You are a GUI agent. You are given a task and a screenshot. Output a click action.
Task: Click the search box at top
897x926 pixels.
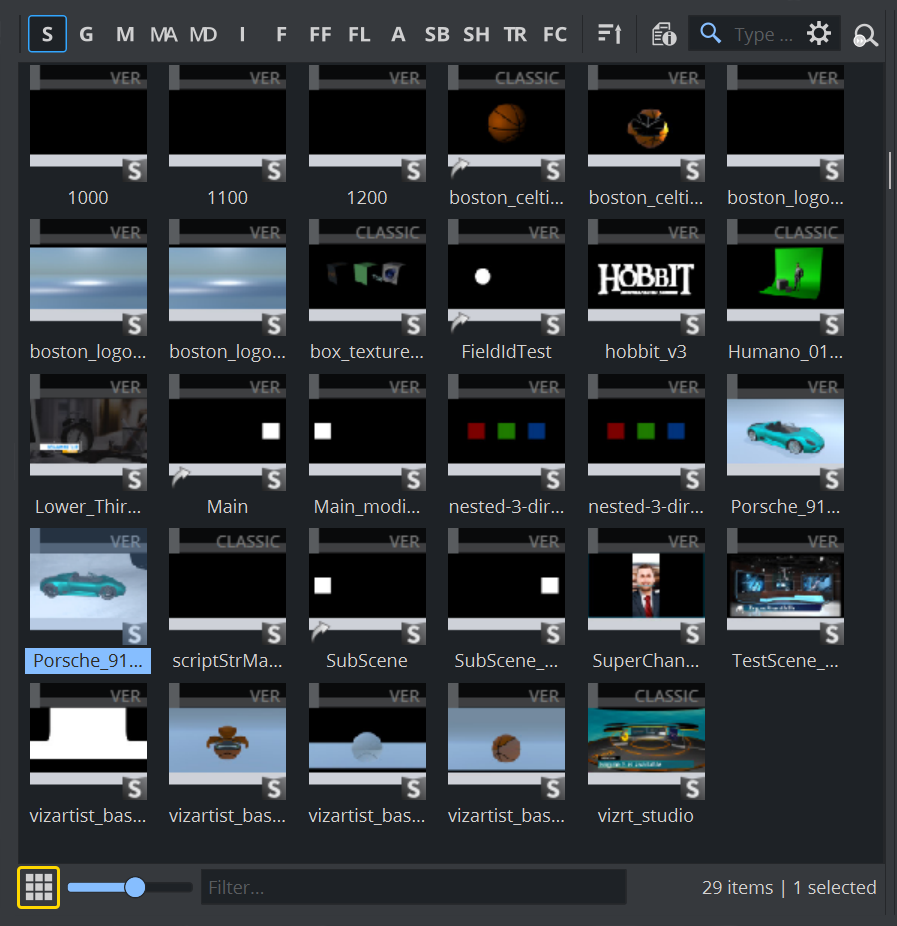[762, 34]
